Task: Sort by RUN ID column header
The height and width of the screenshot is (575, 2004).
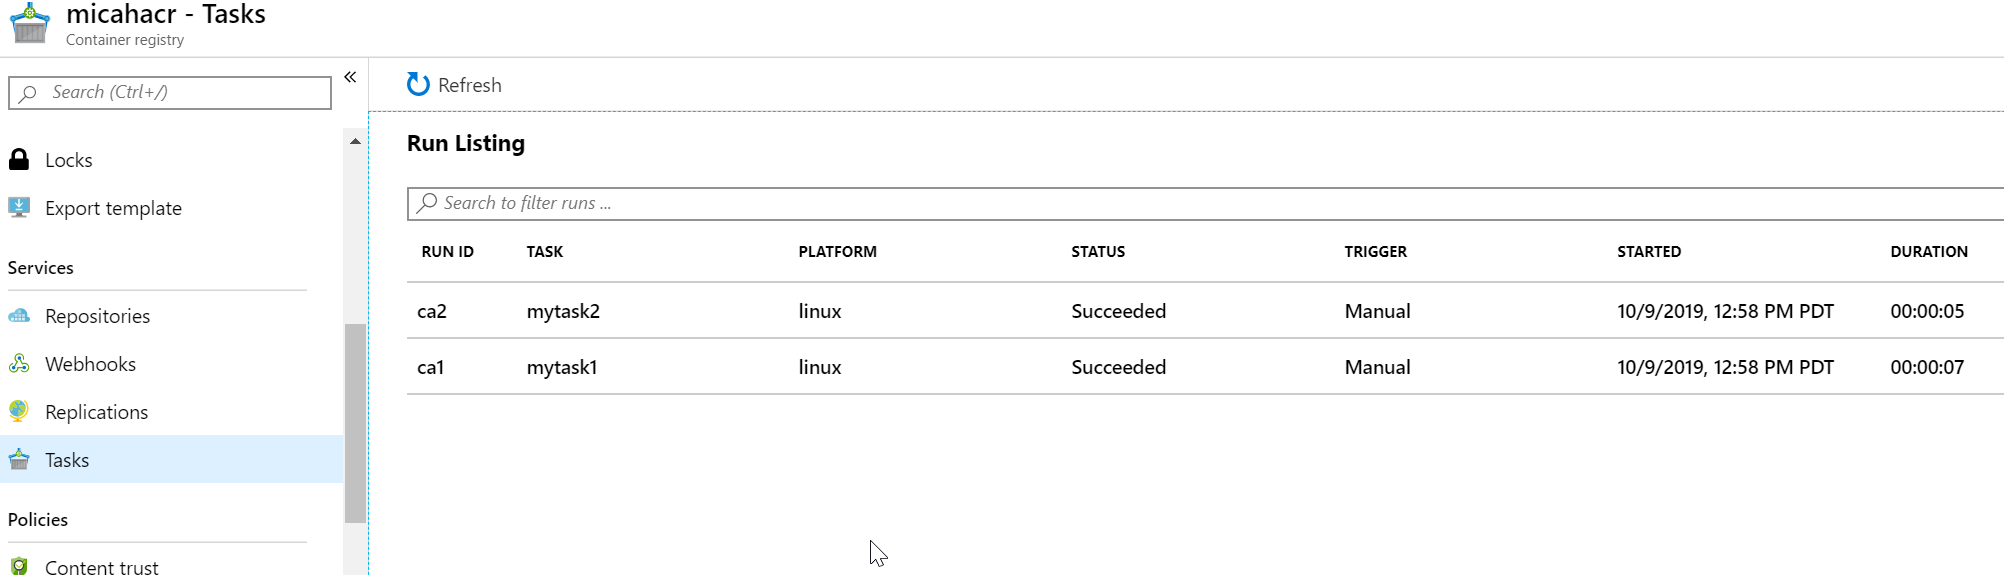Action: pos(447,252)
